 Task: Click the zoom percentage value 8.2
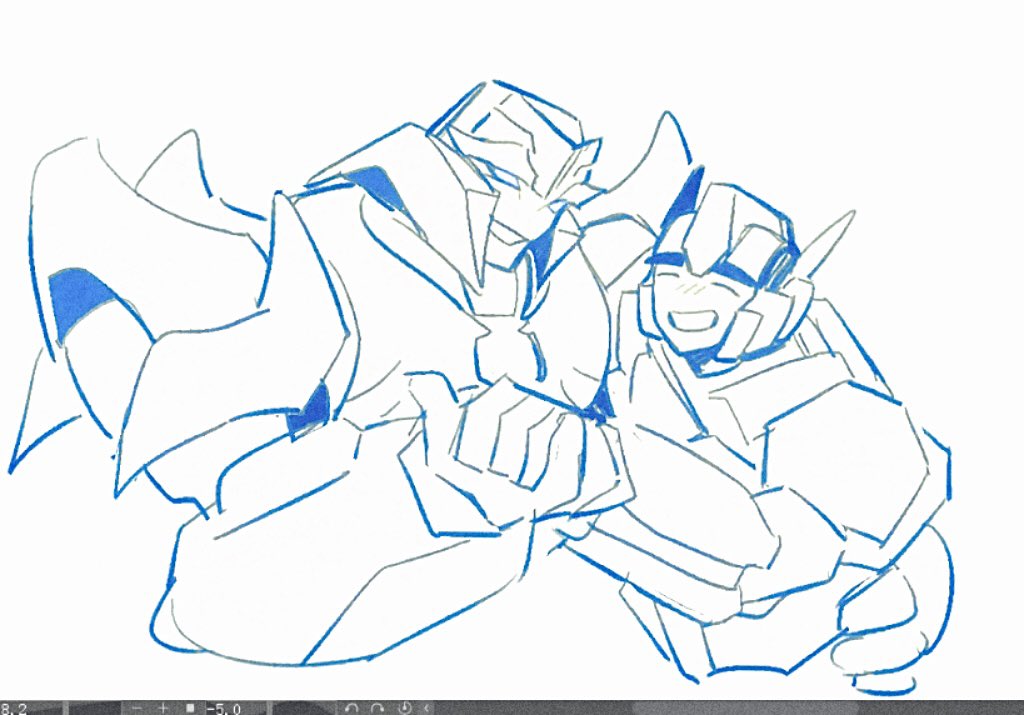pos(14,708)
